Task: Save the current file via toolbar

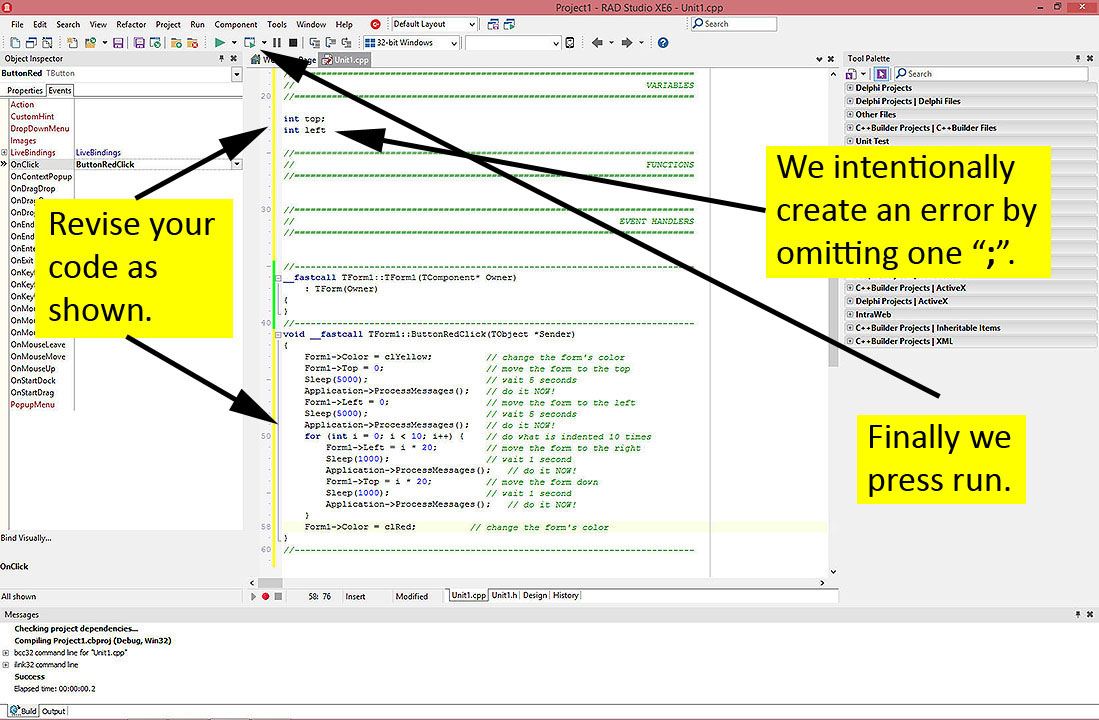Action: [118, 43]
